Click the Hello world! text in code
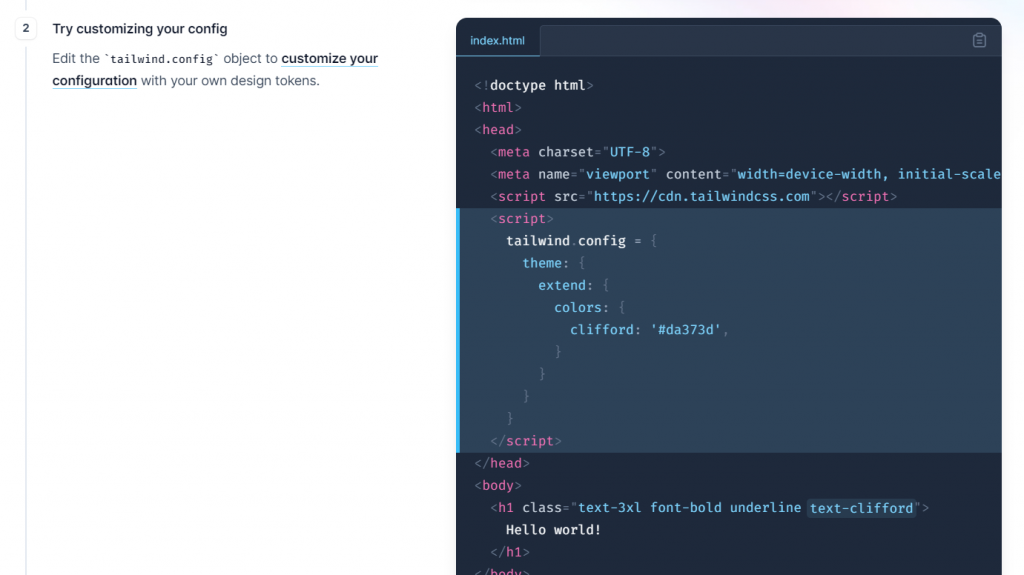 [553, 530]
